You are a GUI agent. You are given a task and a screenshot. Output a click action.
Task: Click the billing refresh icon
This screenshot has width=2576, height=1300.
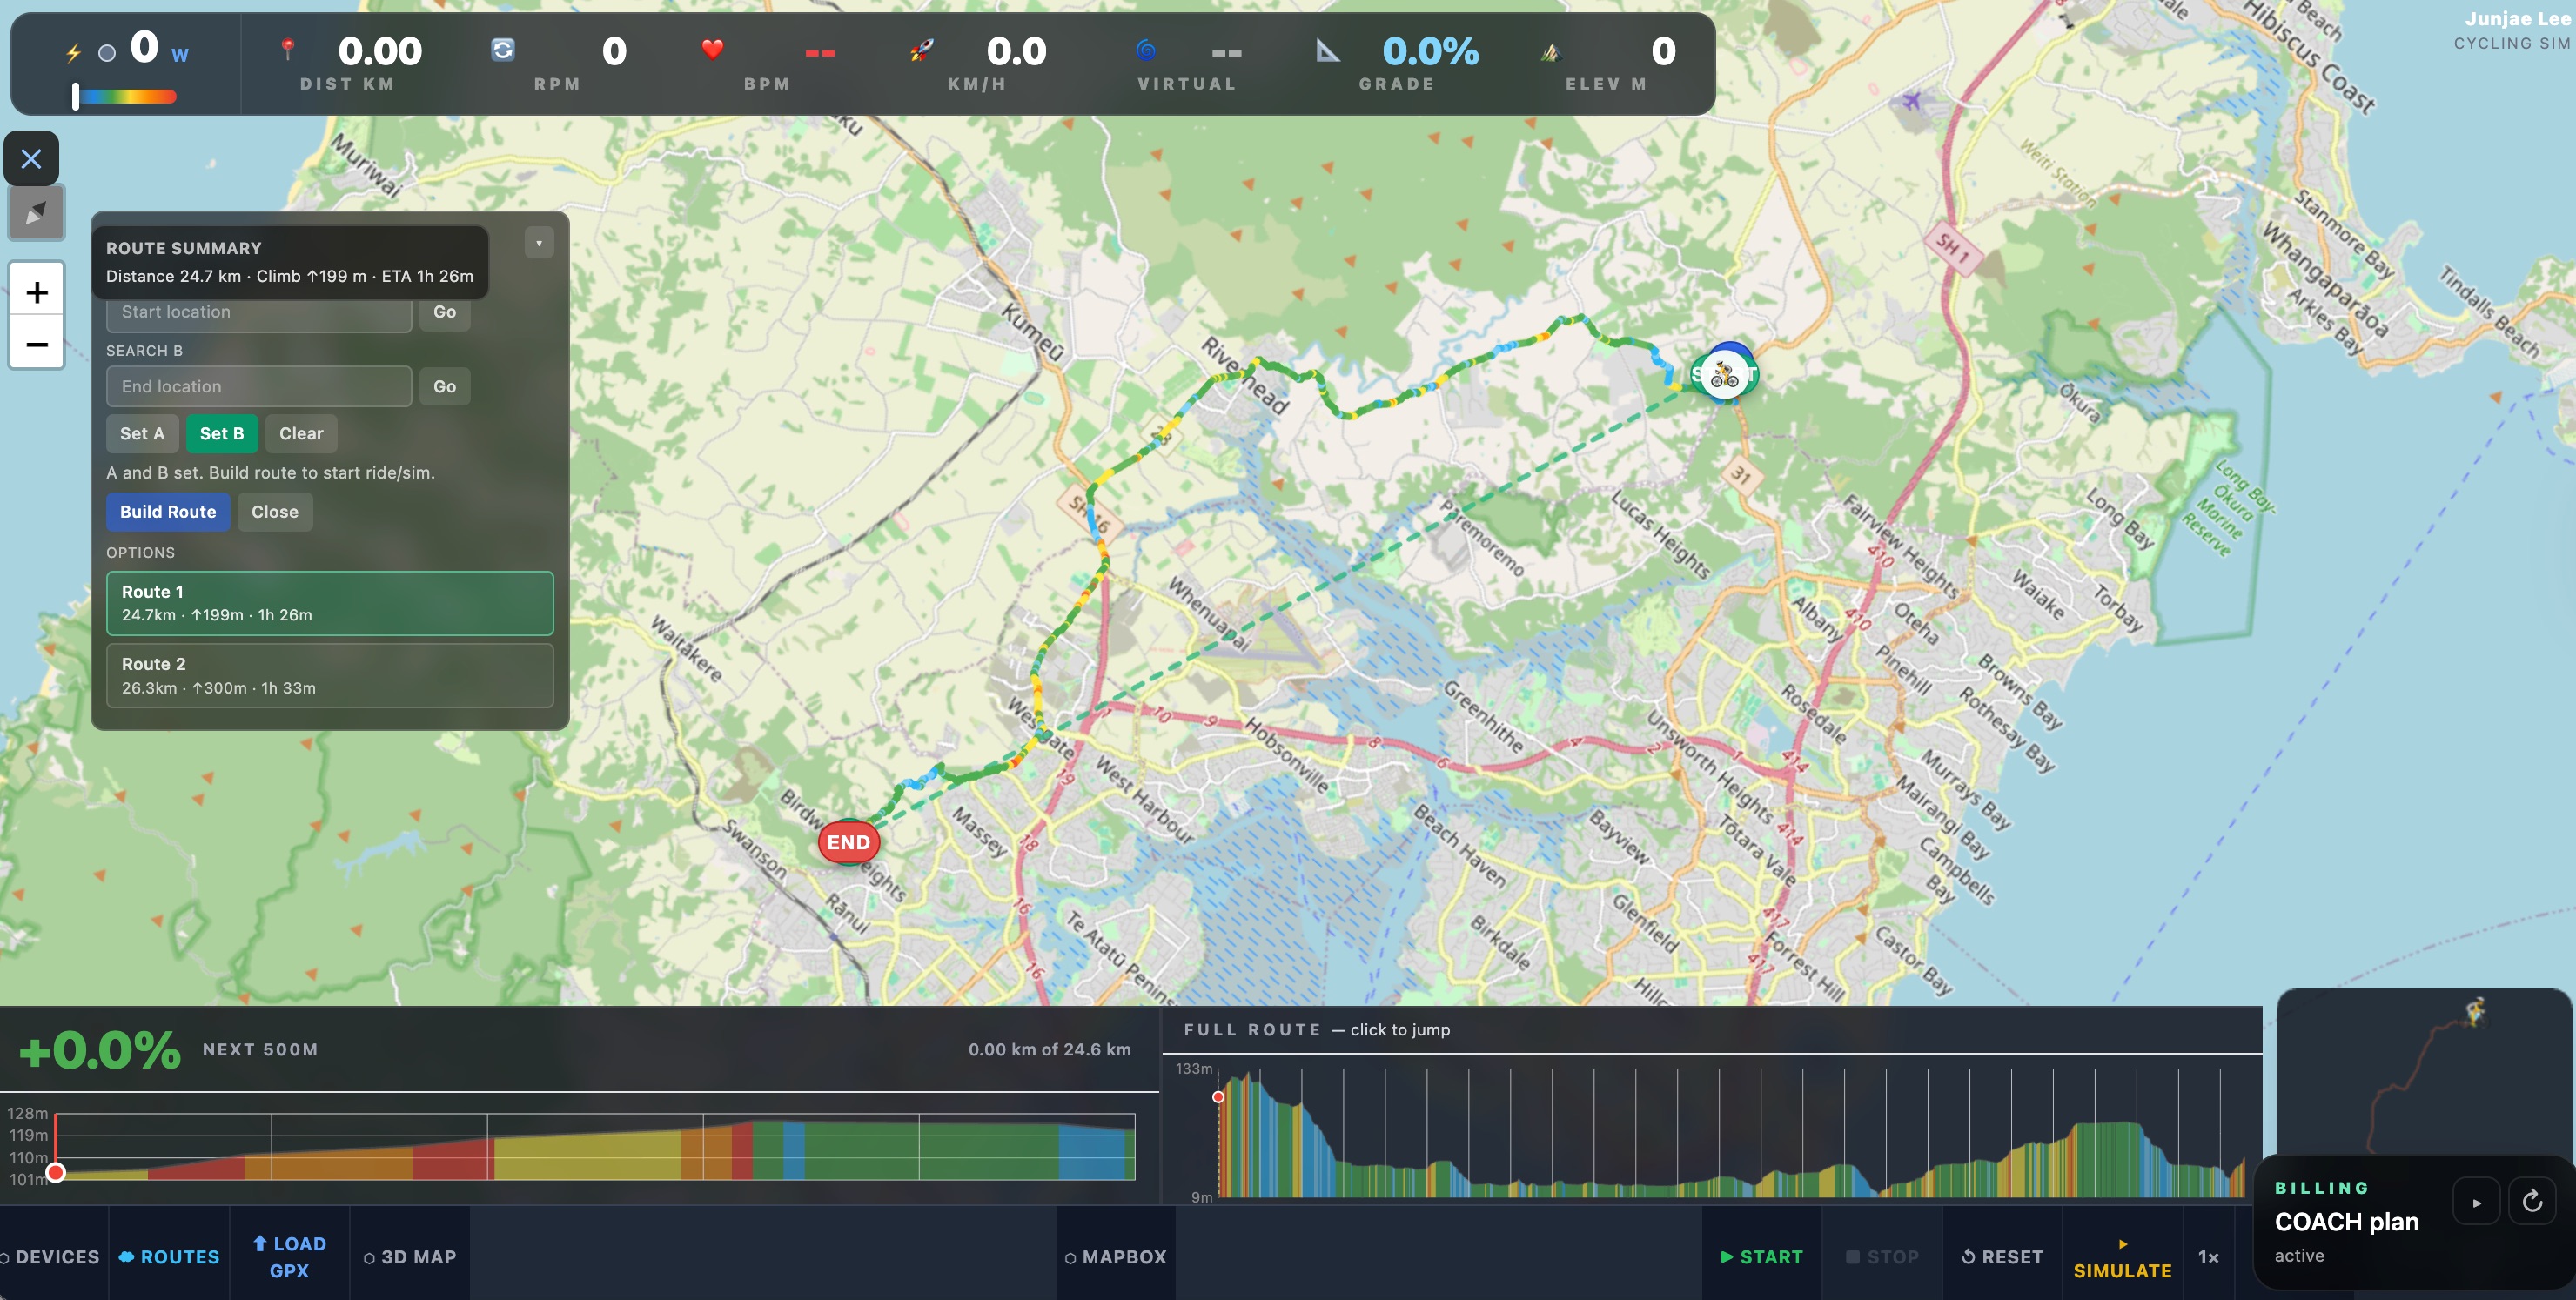(2532, 1201)
